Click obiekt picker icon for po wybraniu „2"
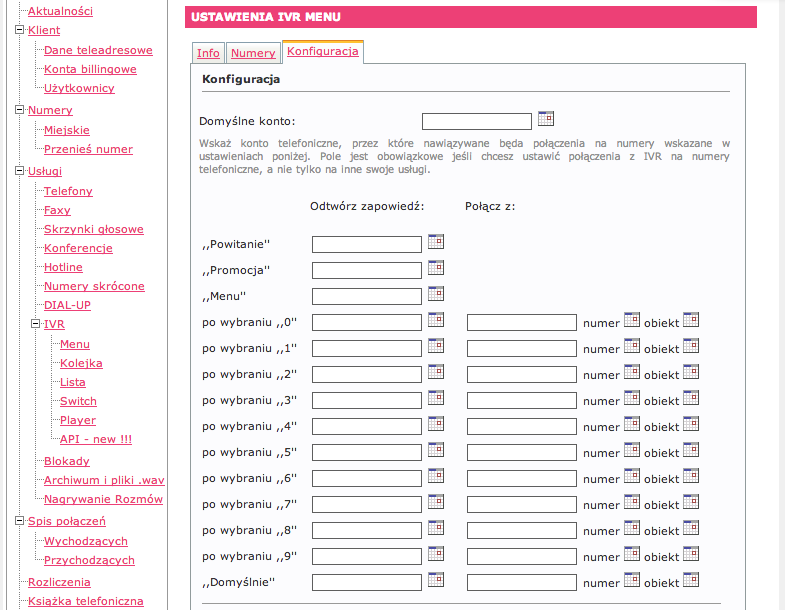Viewport: 785px width, 610px height. [x=691, y=372]
